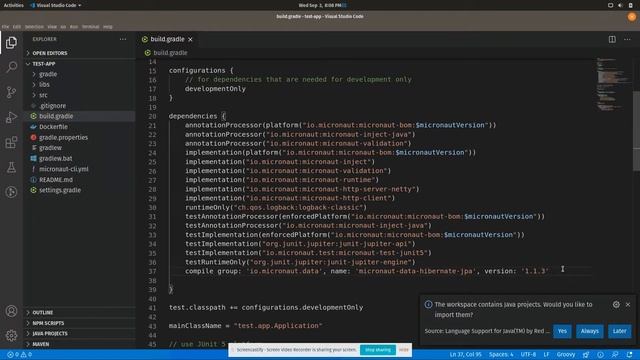The image size is (640, 360).
Task: Click the feedback icon in status bar
Action: pyautogui.click(x=615, y=355)
